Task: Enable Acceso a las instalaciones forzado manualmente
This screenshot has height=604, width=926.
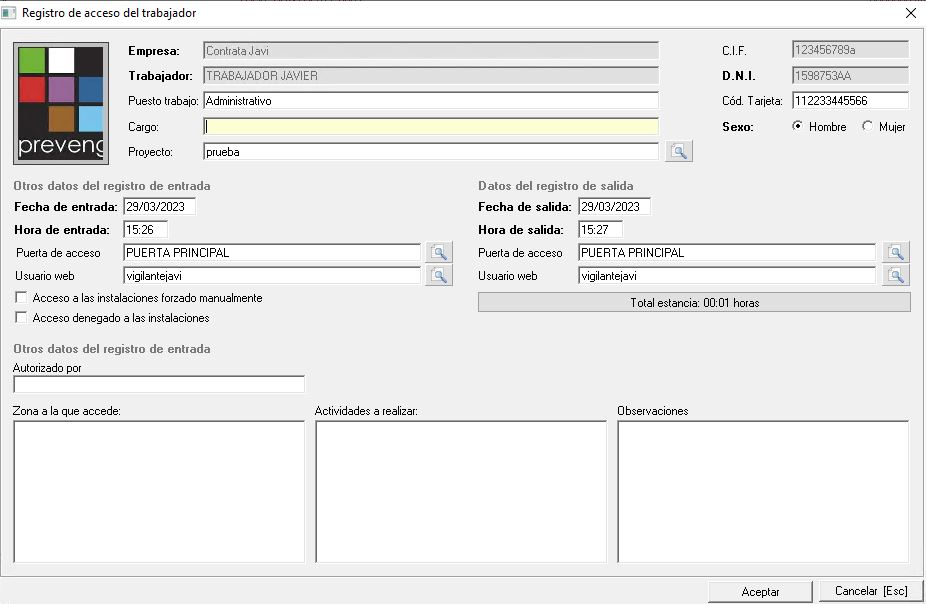Action: click(x=22, y=298)
